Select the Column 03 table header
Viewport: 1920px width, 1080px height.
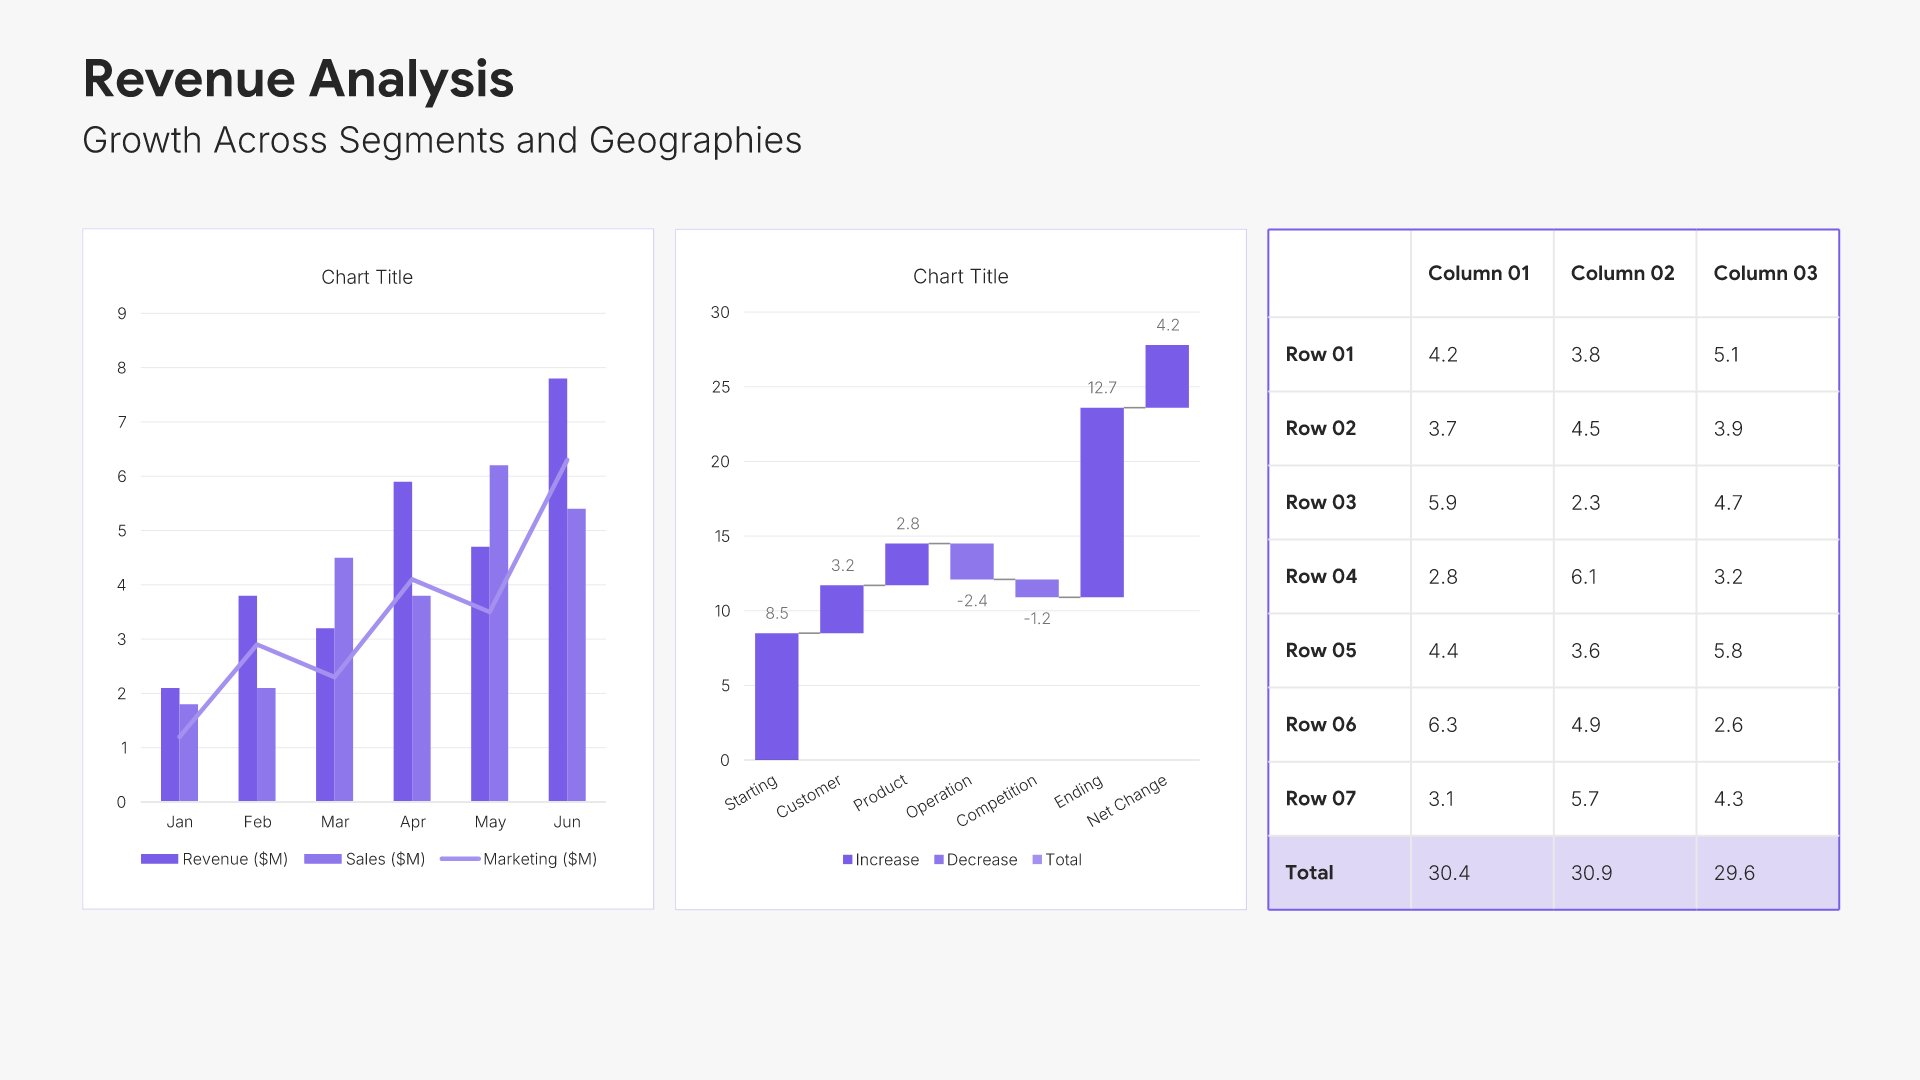(x=1764, y=273)
